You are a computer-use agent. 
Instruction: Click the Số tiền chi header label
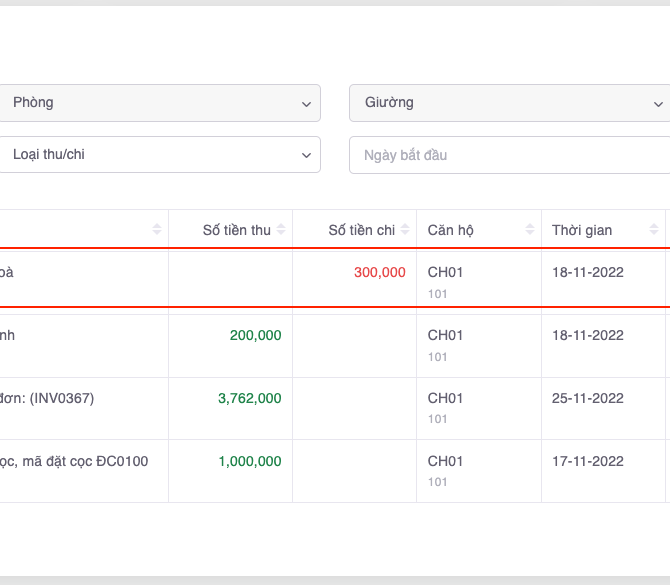[361, 230]
